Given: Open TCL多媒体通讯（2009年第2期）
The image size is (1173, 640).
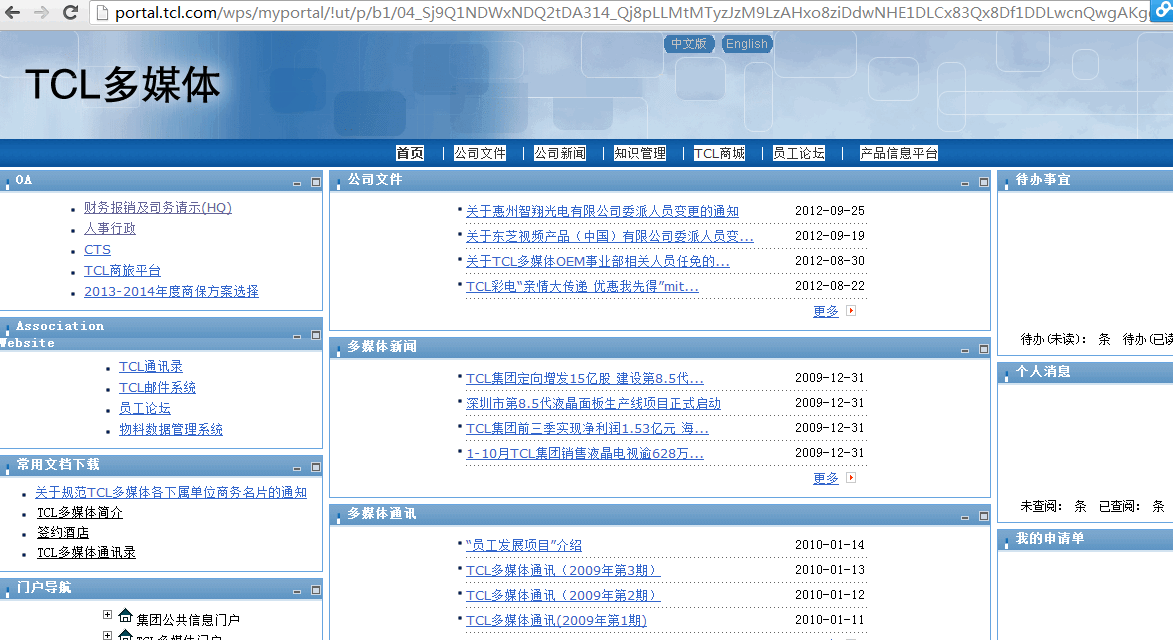Looking at the screenshot, I should (x=563, y=595).
